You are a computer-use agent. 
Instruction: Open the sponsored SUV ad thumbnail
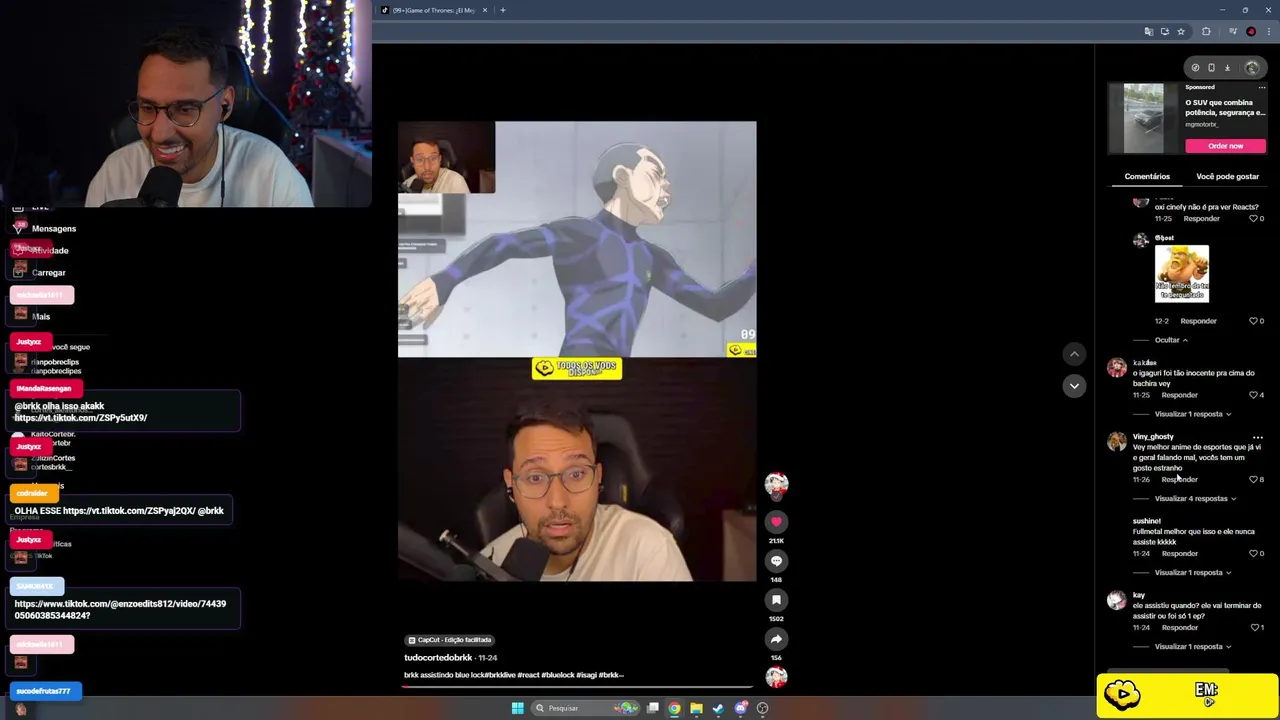pos(1143,118)
